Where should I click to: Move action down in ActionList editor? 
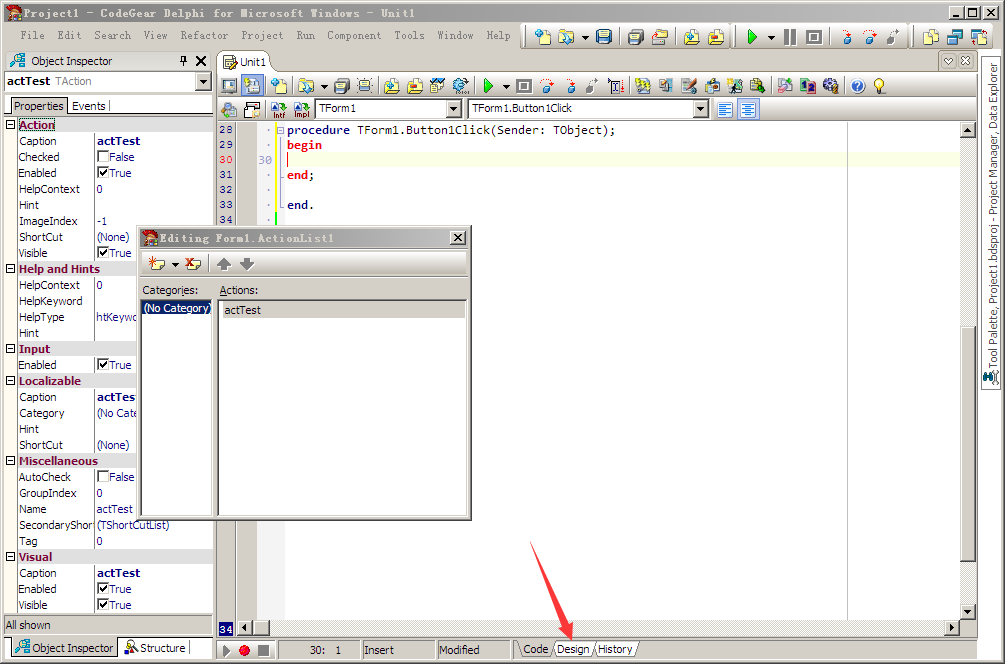pos(247,263)
